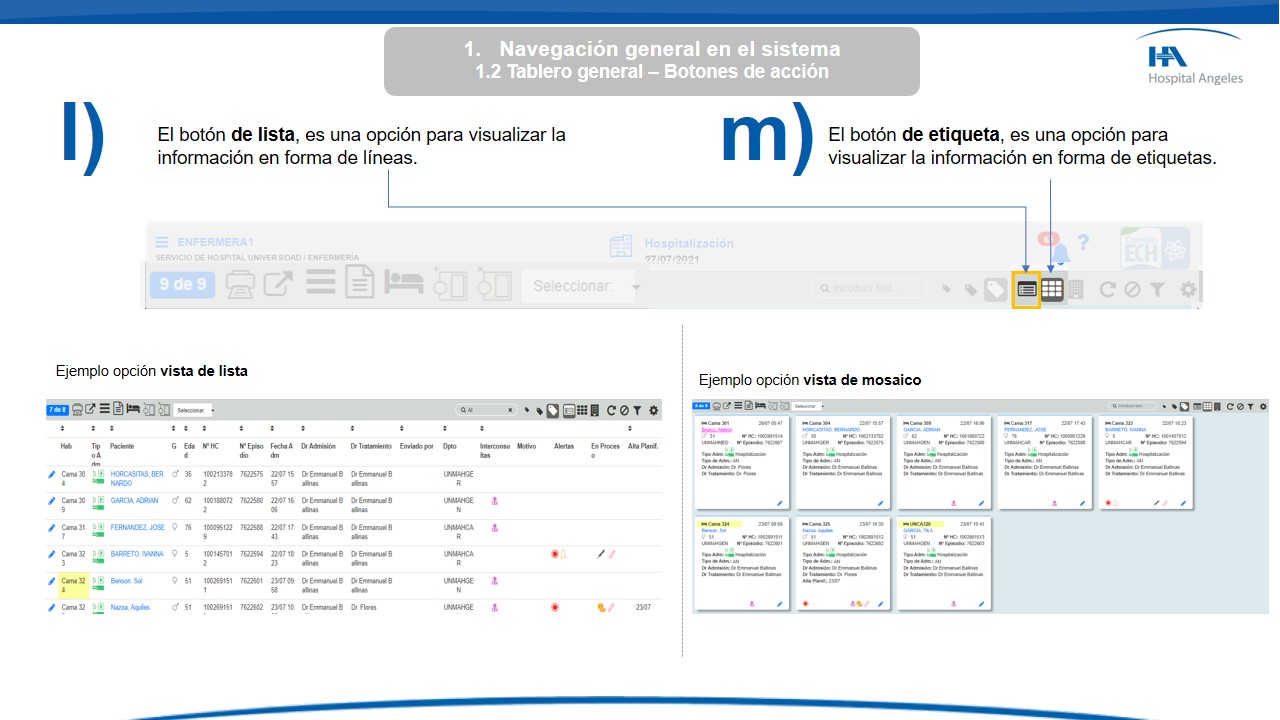
Task: Click the highlighted list view button
Action: [1026, 289]
